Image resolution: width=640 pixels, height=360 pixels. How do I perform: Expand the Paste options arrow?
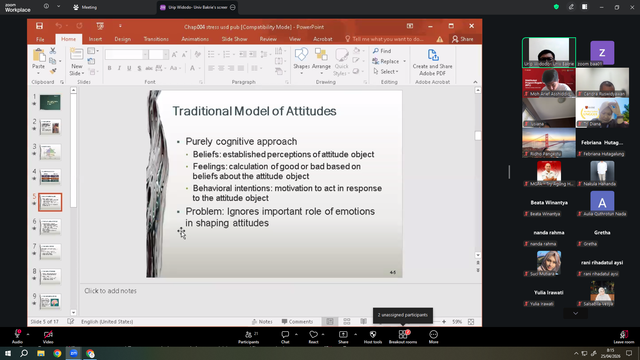tap(39, 73)
